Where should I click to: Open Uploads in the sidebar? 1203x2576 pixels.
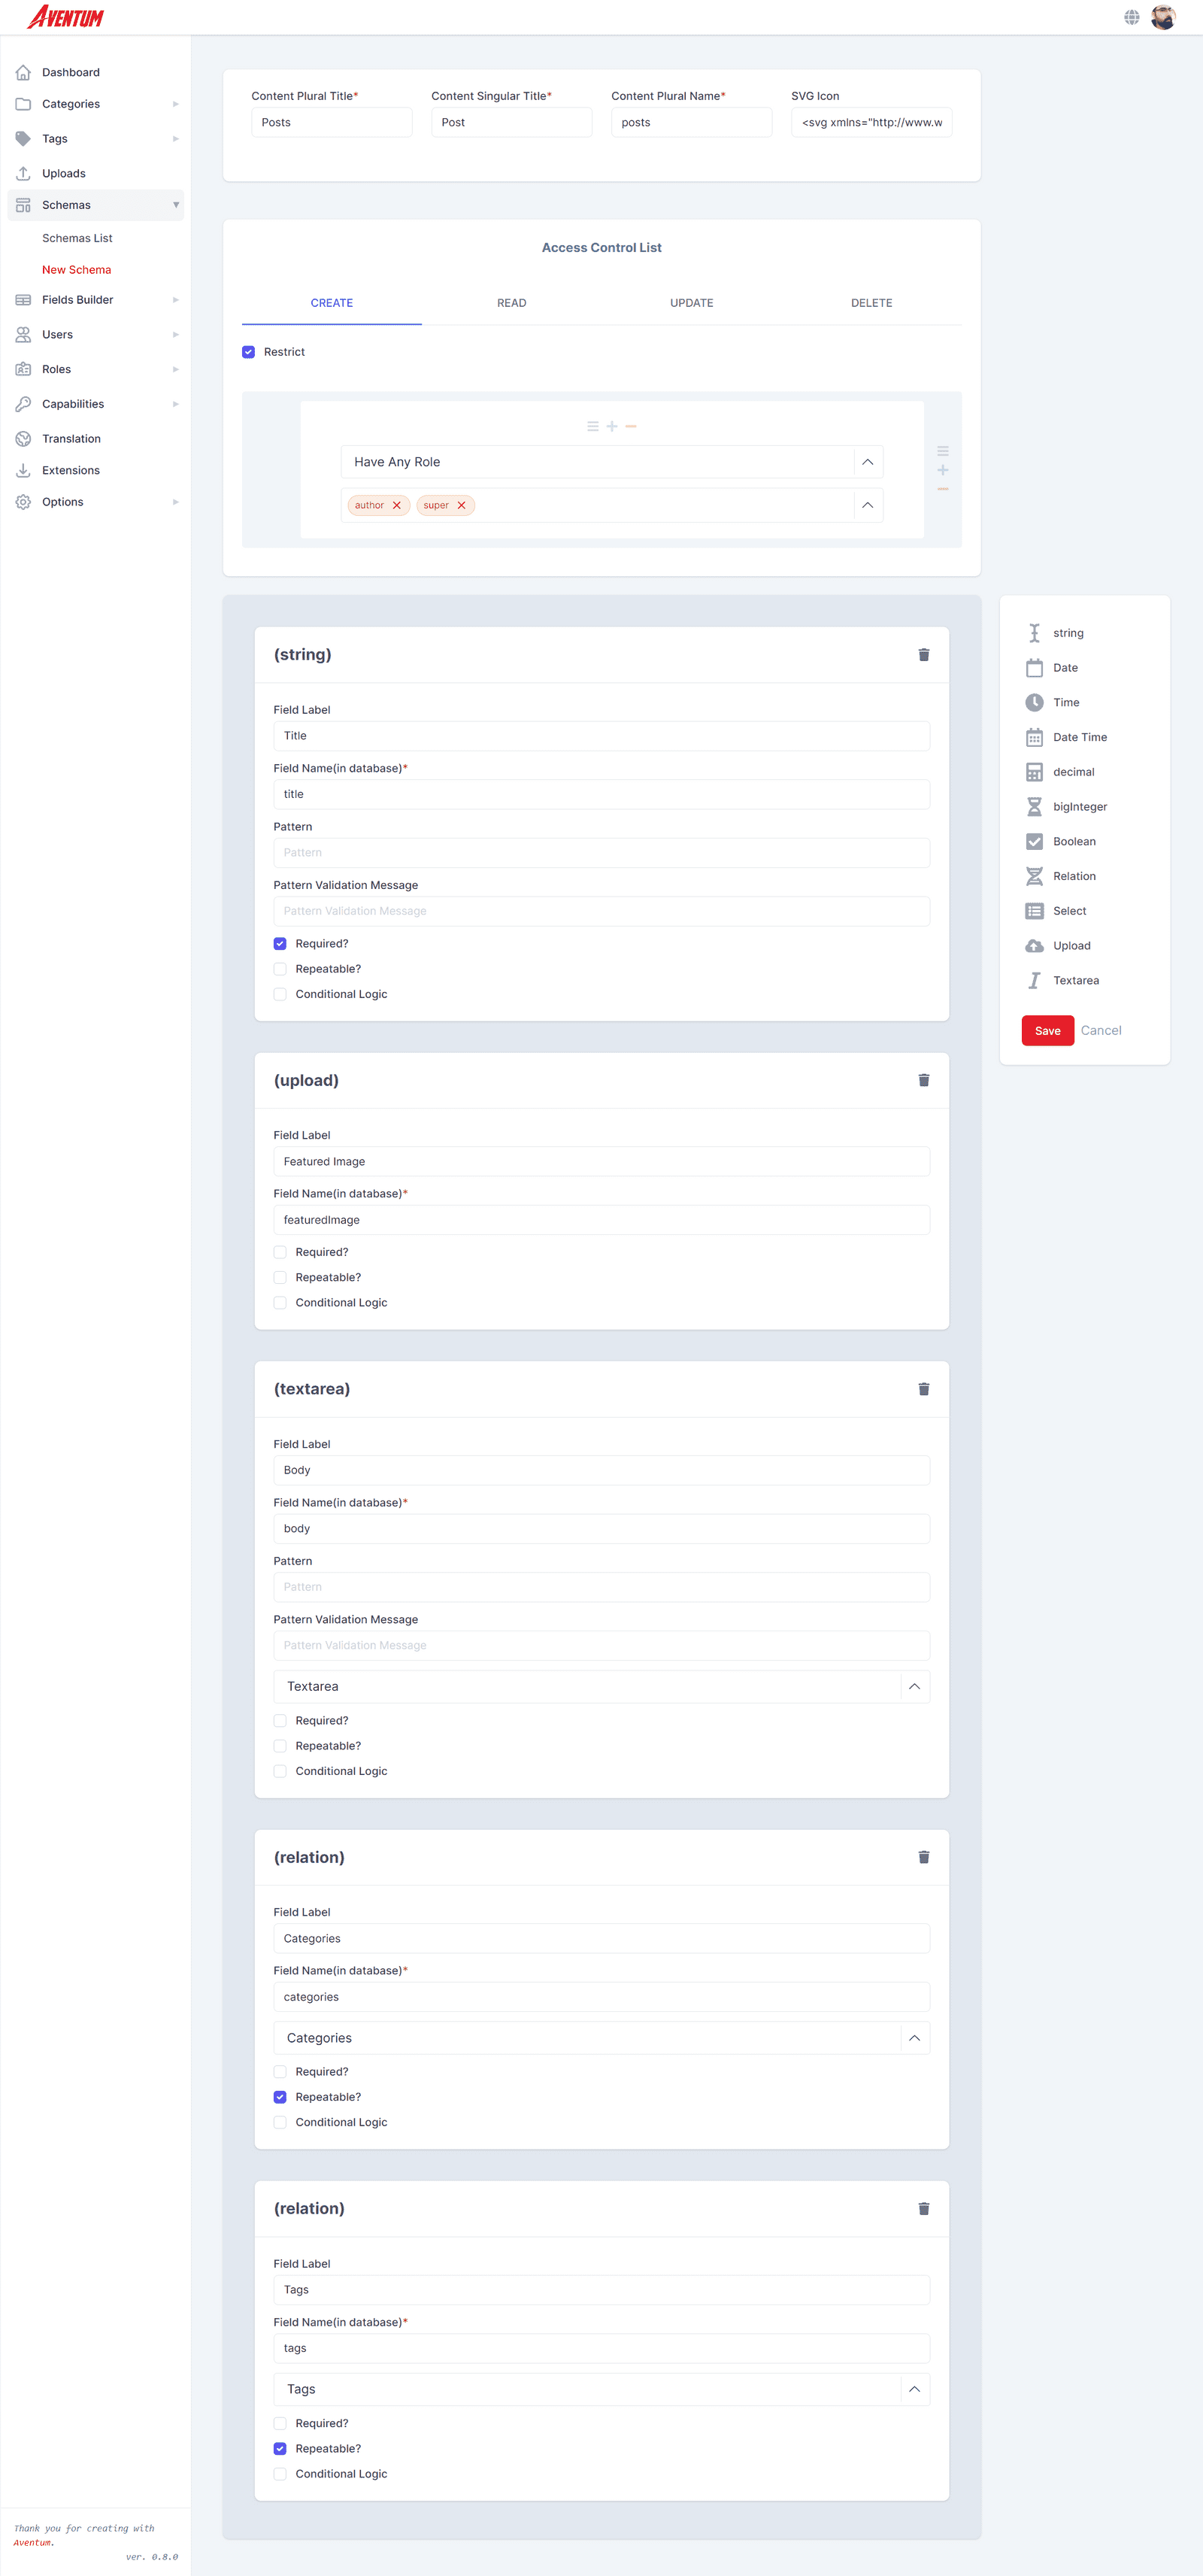63,172
